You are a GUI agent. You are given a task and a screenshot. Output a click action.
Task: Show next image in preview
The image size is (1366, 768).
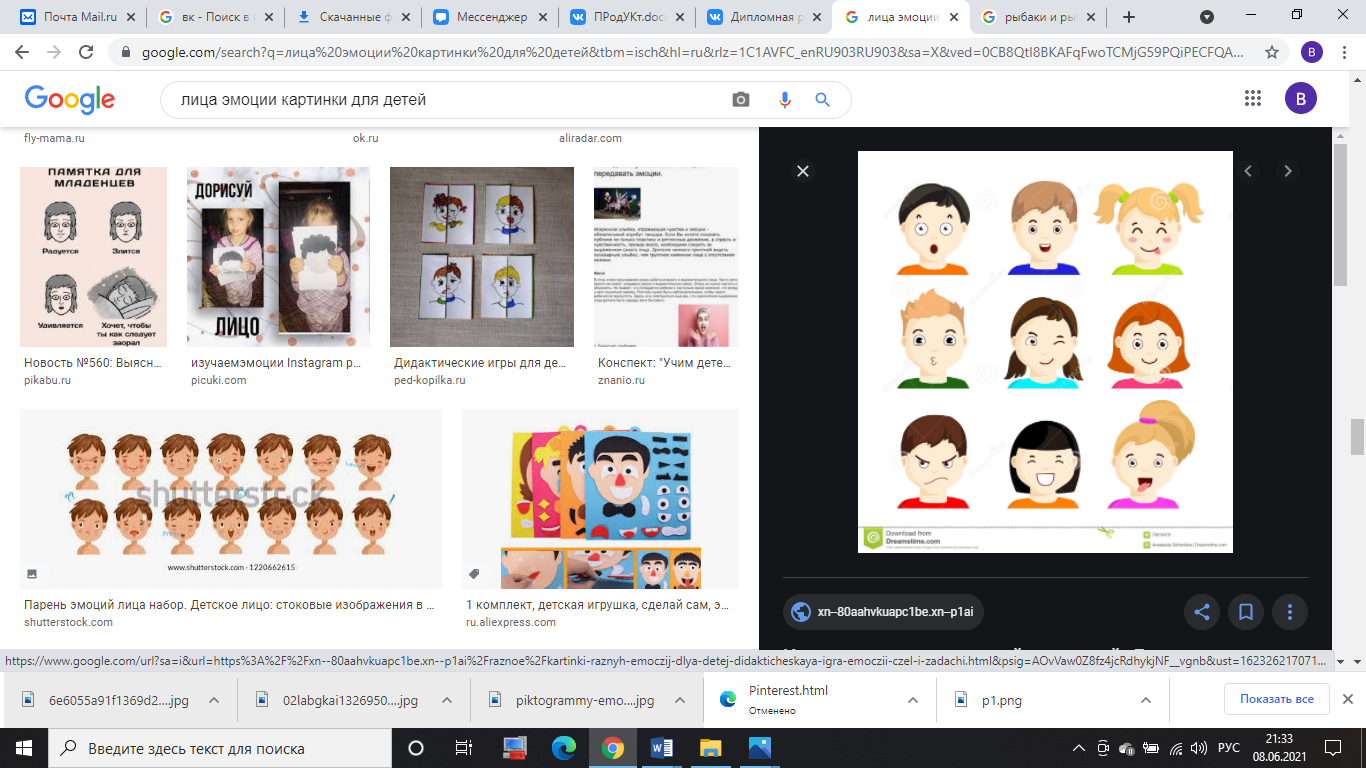[1288, 171]
